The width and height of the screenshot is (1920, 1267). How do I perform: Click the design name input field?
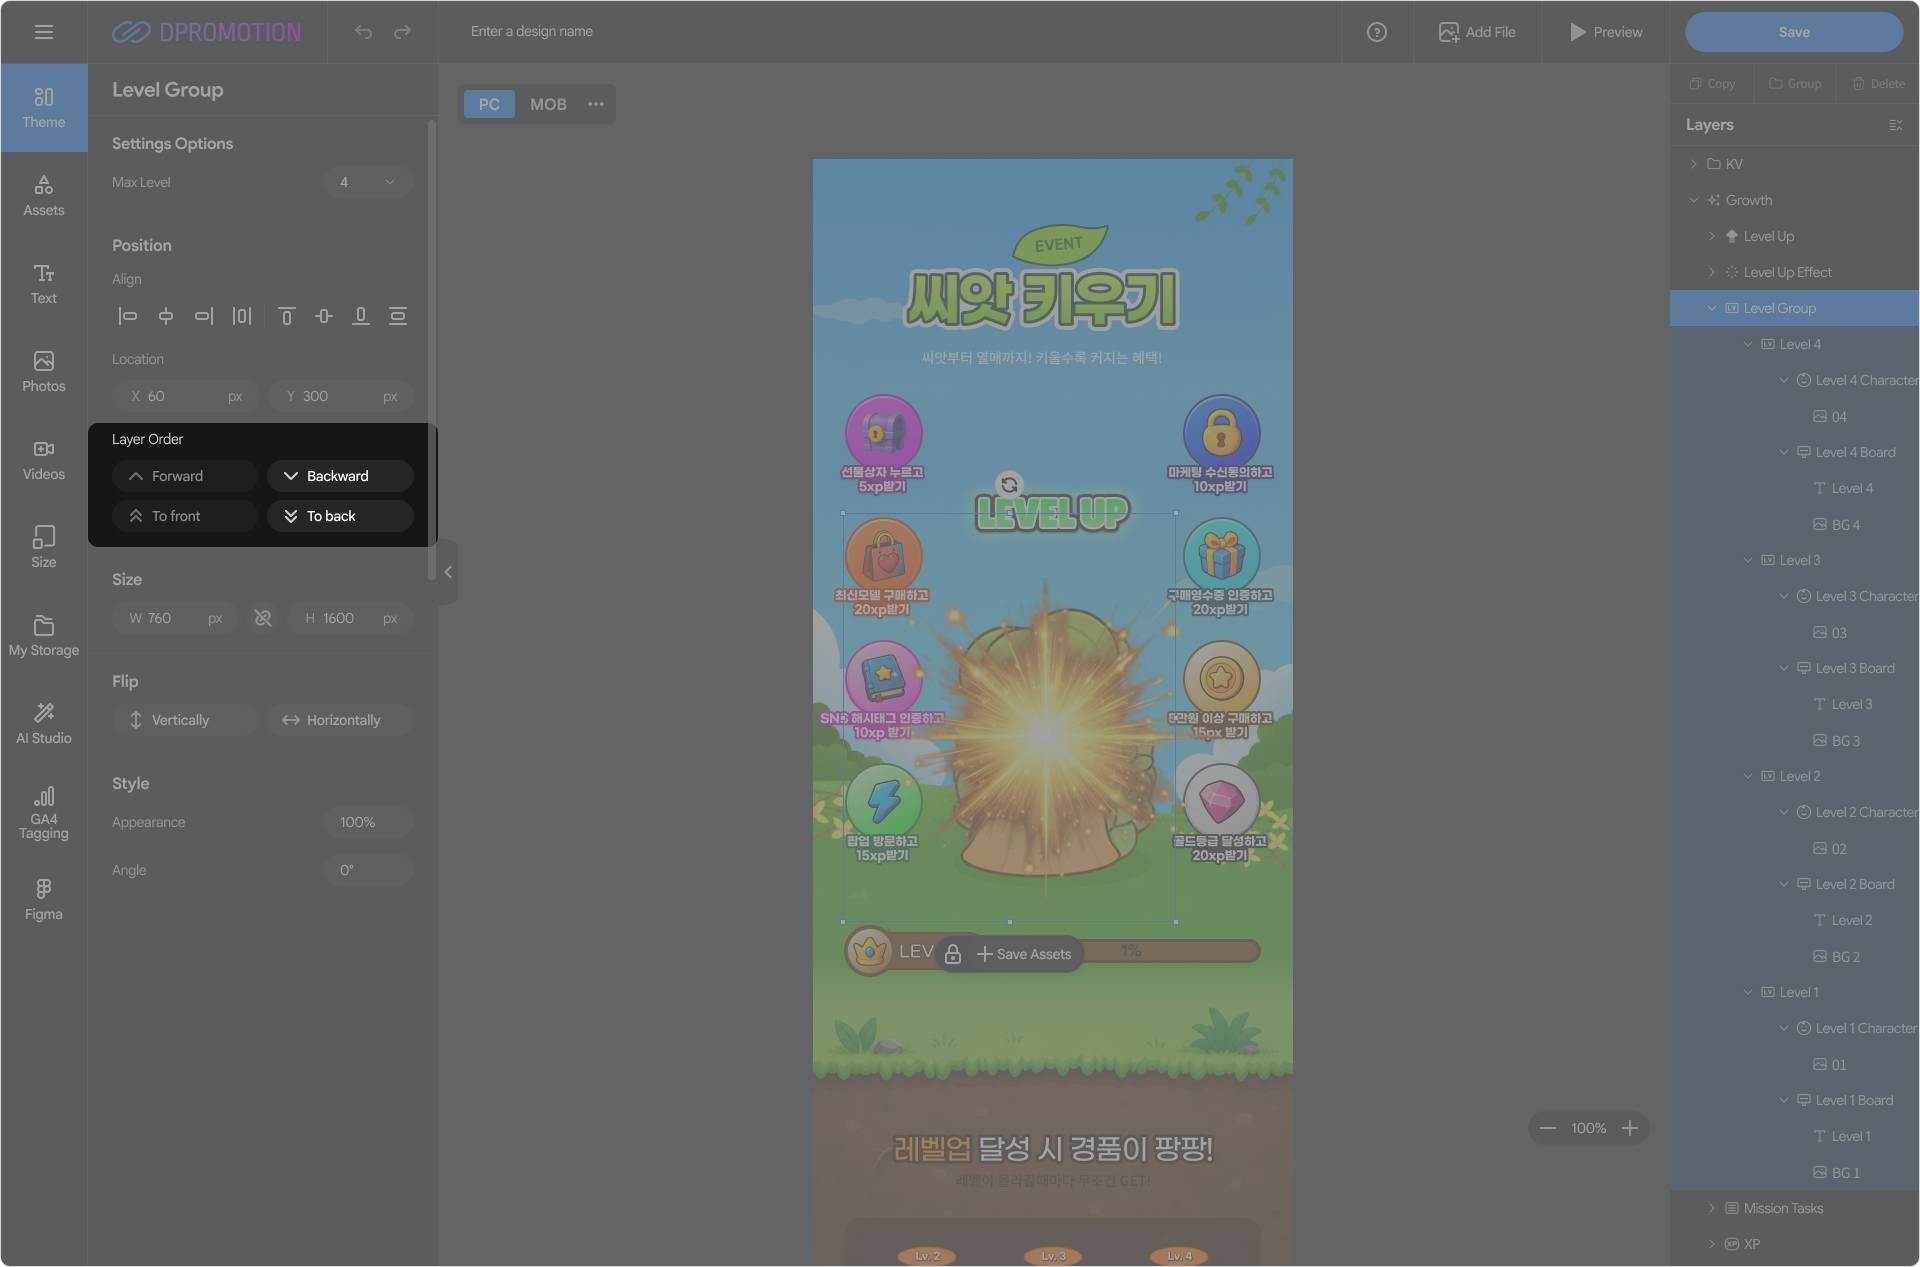click(x=532, y=32)
